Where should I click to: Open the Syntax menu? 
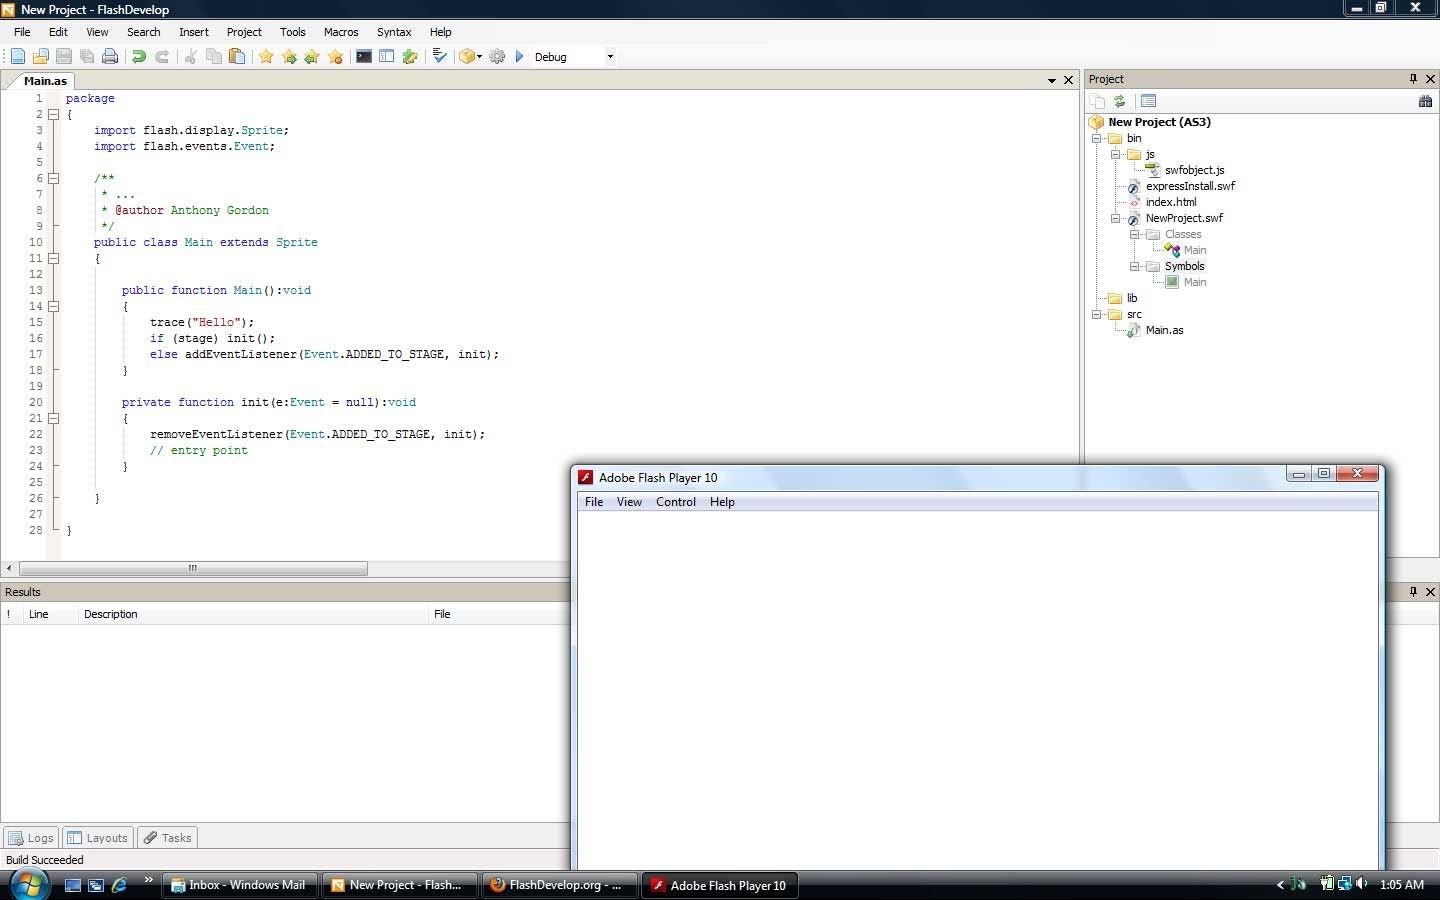pyautogui.click(x=394, y=32)
